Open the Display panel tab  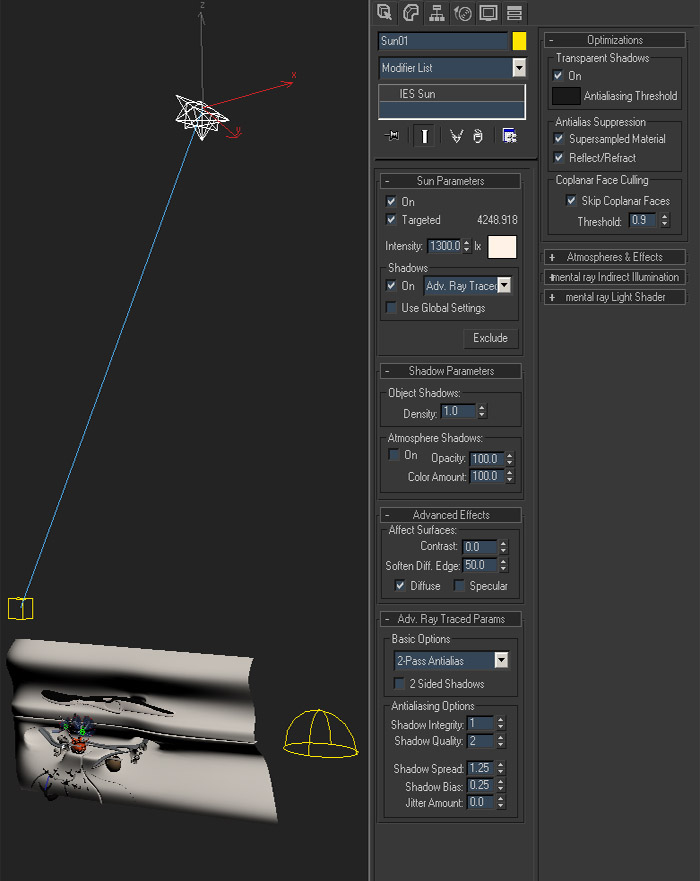[x=488, y=13]
